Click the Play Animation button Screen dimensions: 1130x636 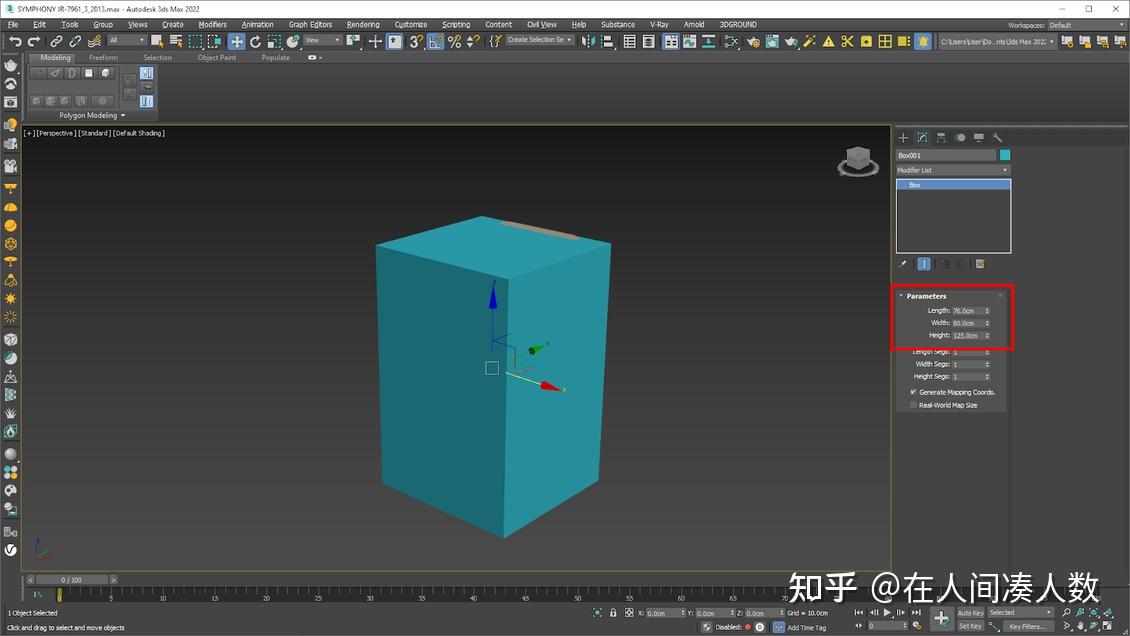click(x=887, y=613)
